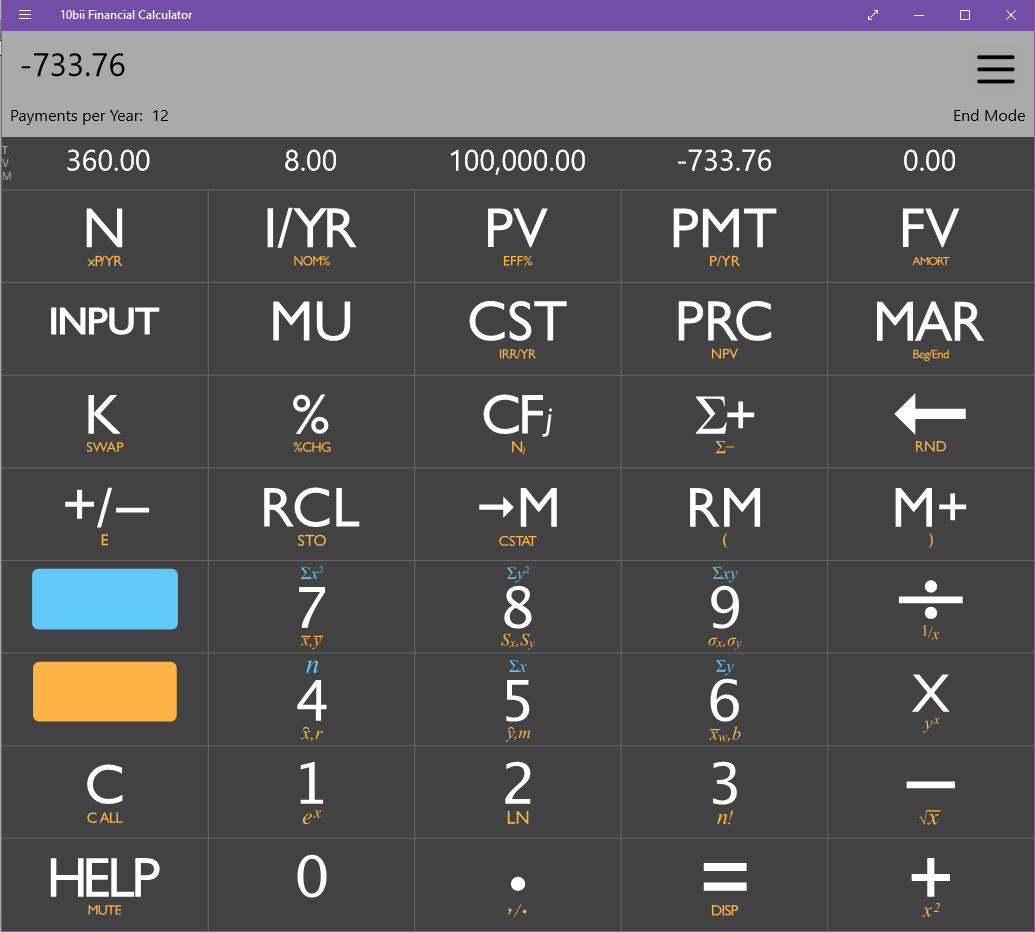Click the FV future value key
This screenshot has height=932, width=1035.
pos(931,236)
